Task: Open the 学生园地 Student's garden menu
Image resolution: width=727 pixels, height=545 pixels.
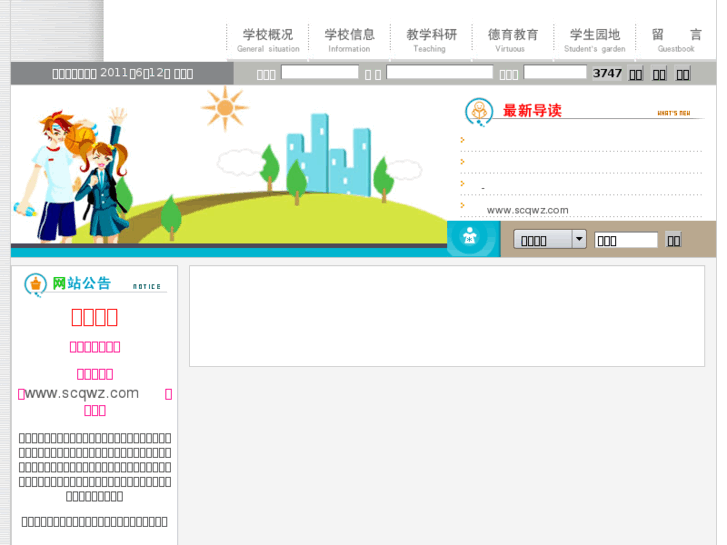Action: pyautogui.click(x=594, y=40)
